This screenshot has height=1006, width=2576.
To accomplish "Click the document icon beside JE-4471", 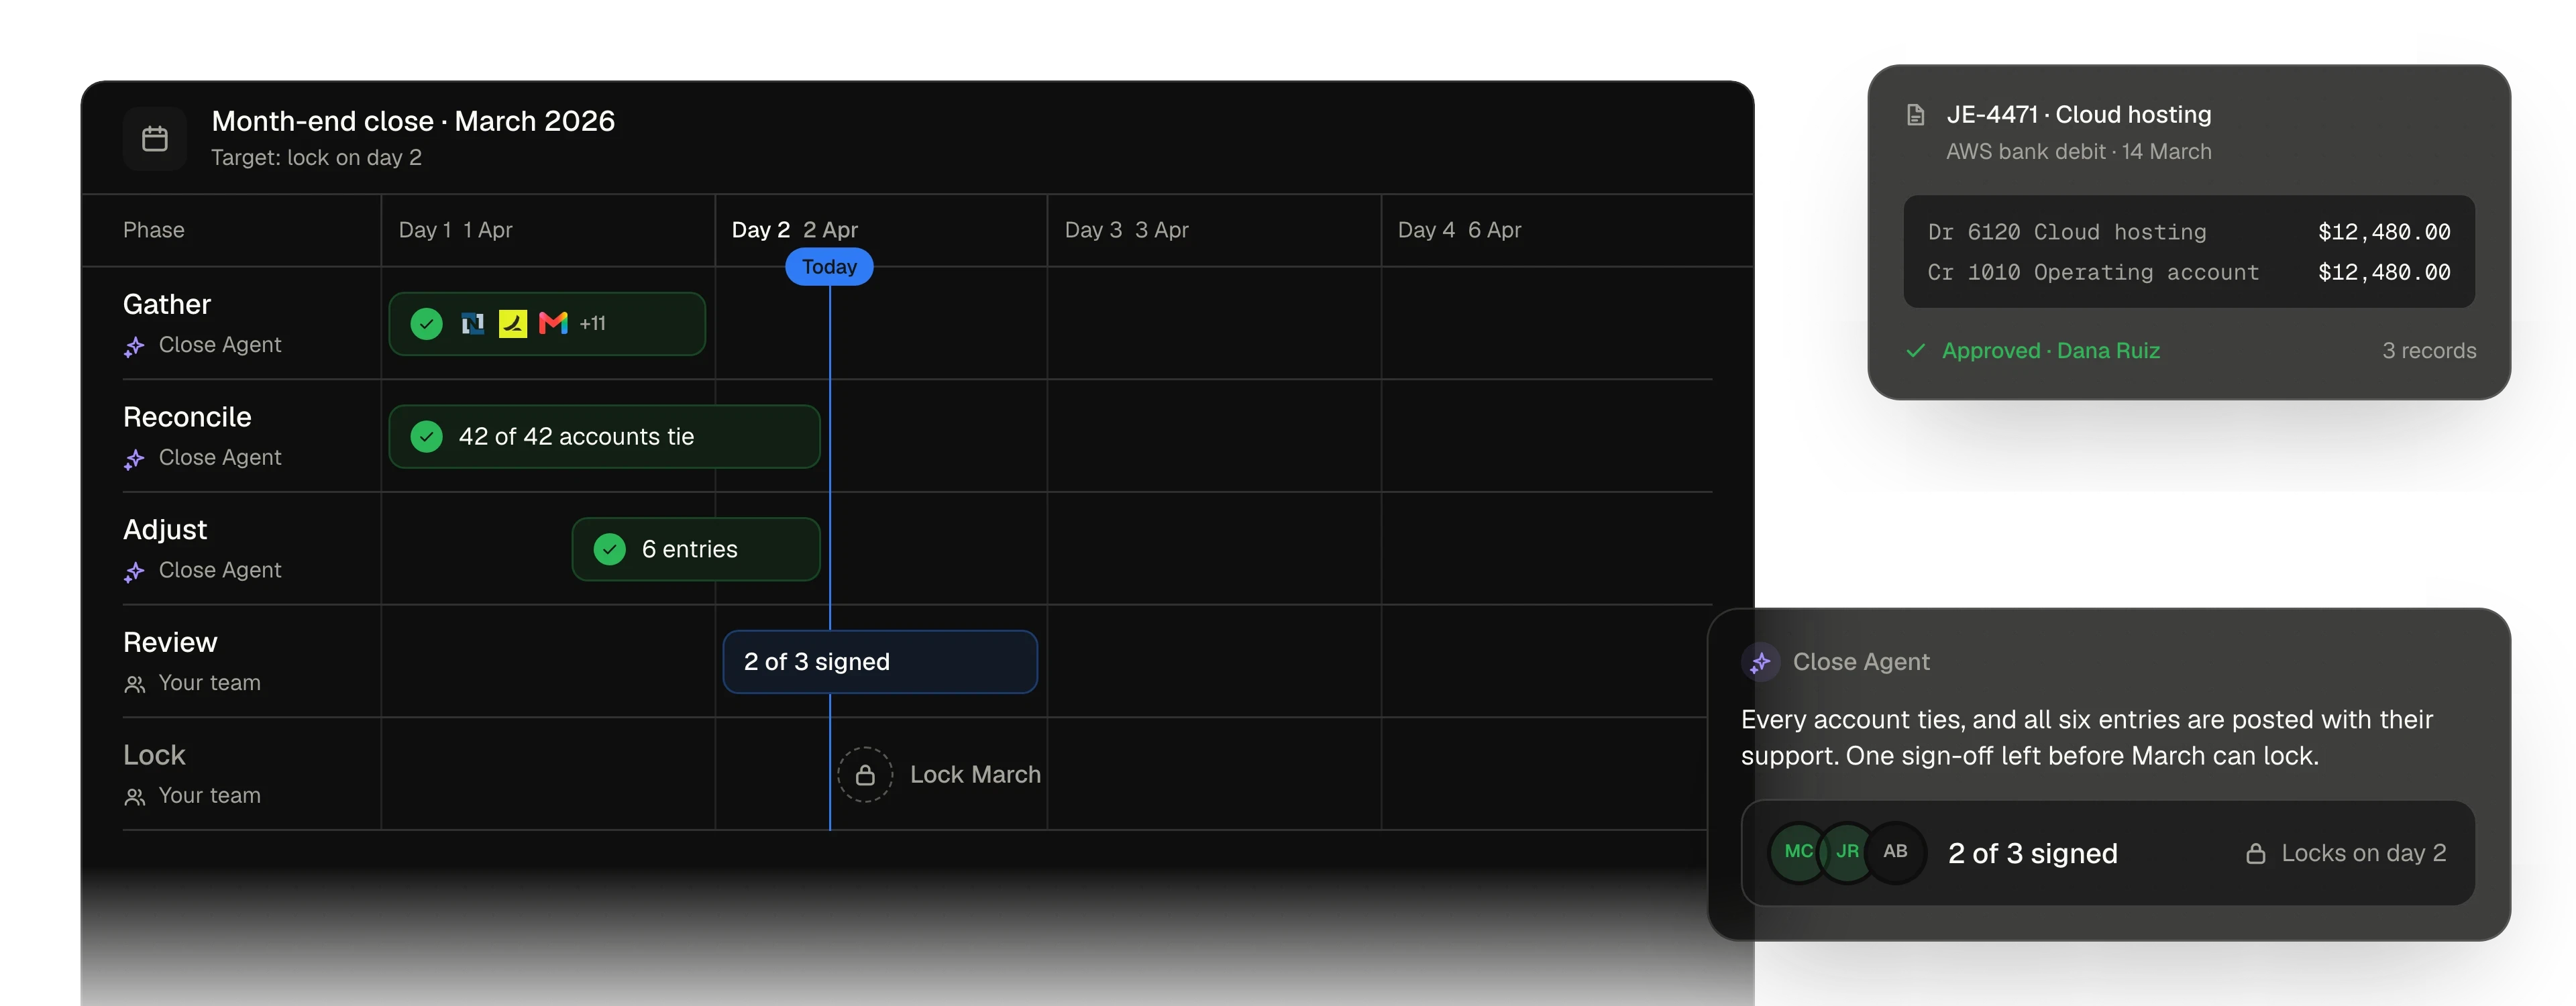I will click(1916, 115).
